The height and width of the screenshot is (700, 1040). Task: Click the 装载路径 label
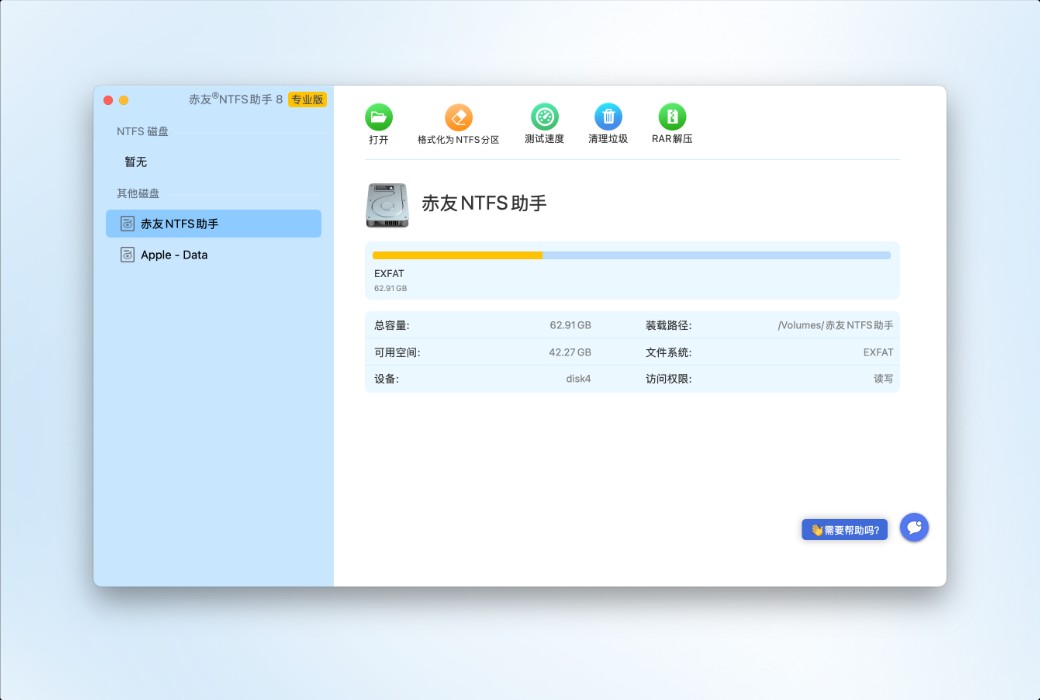click(x=669, y=325)
